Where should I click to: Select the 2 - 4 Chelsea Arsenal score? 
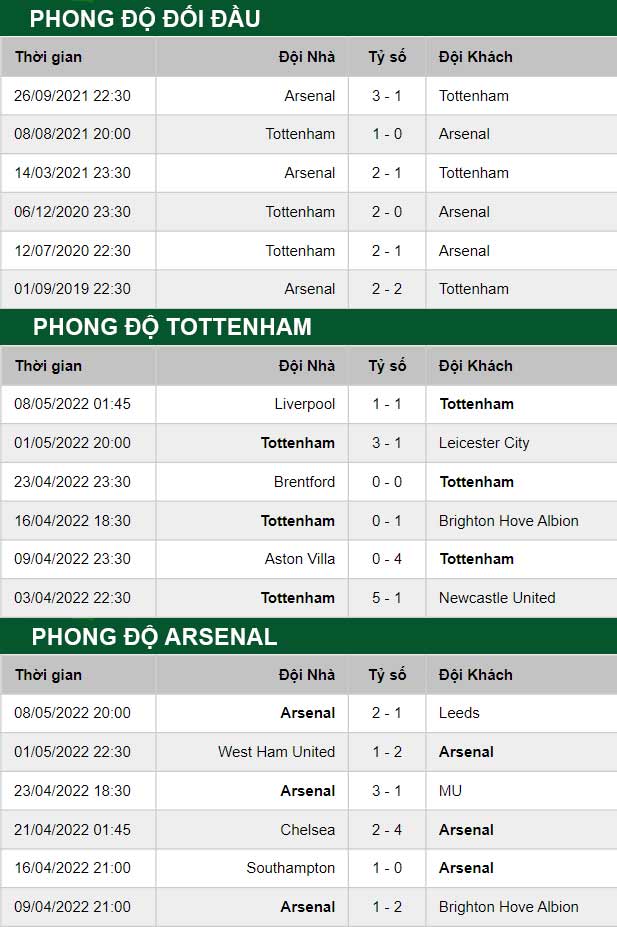pyautogui.click(x=387, y=830)
